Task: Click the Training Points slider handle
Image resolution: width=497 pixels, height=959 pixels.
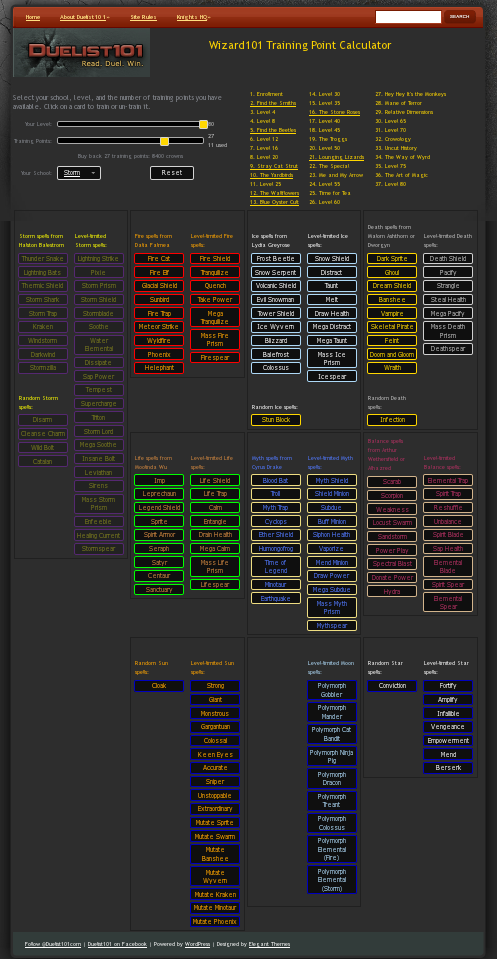Action: pyautogui.click(x=164, y=141)
